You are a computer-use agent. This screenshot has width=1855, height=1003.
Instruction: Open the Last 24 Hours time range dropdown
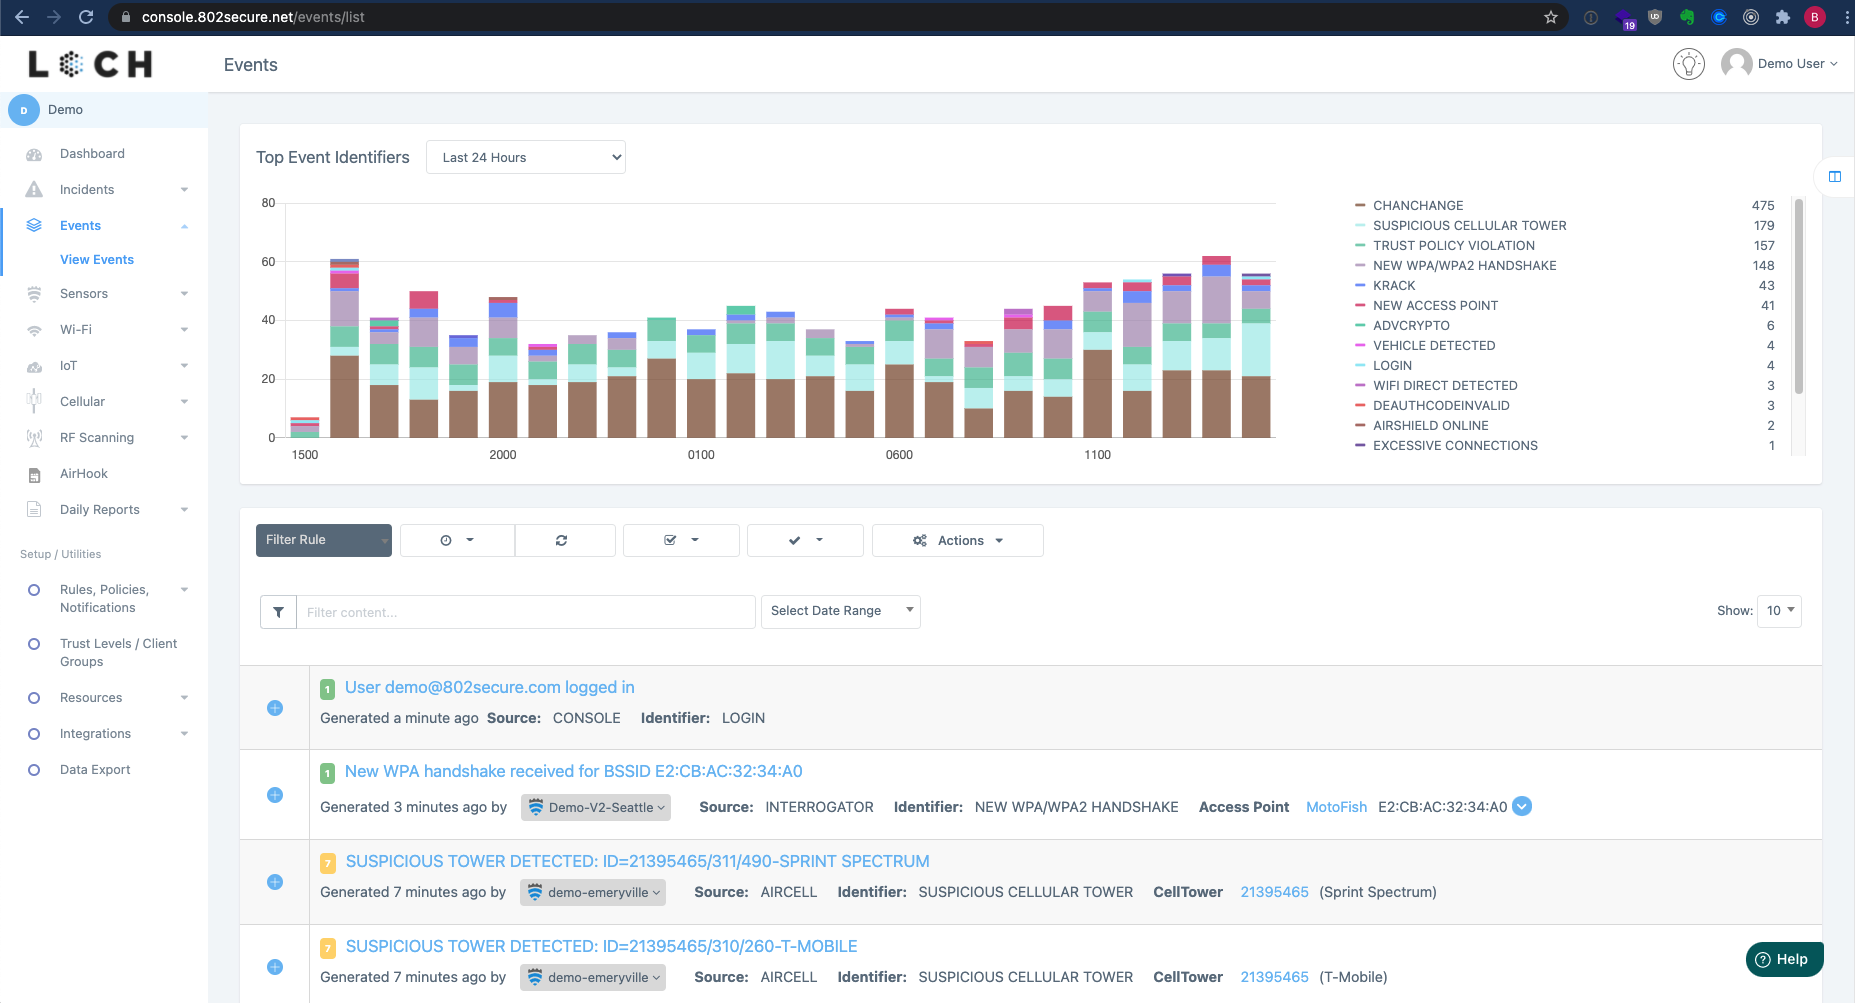tap(526, 157)
